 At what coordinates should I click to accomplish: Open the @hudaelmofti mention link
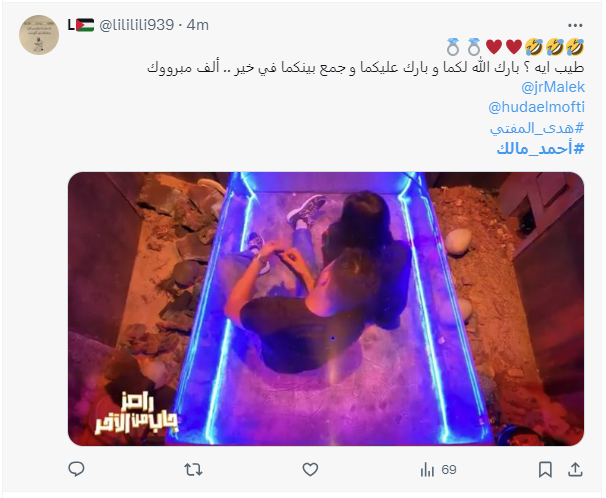pos(536,107)
